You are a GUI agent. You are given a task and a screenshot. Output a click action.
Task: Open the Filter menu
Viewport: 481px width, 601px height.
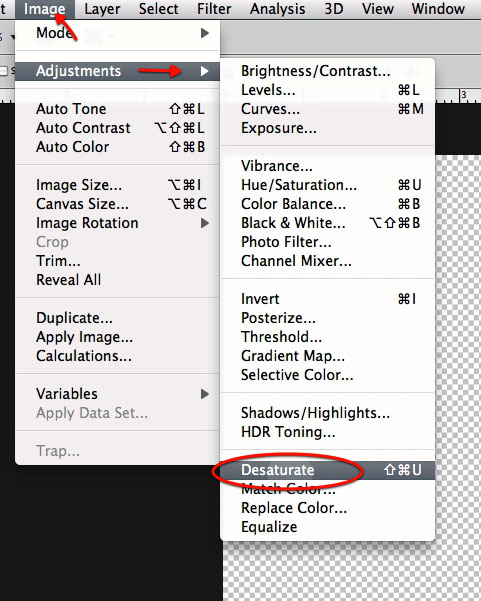(x=214, y=9)
